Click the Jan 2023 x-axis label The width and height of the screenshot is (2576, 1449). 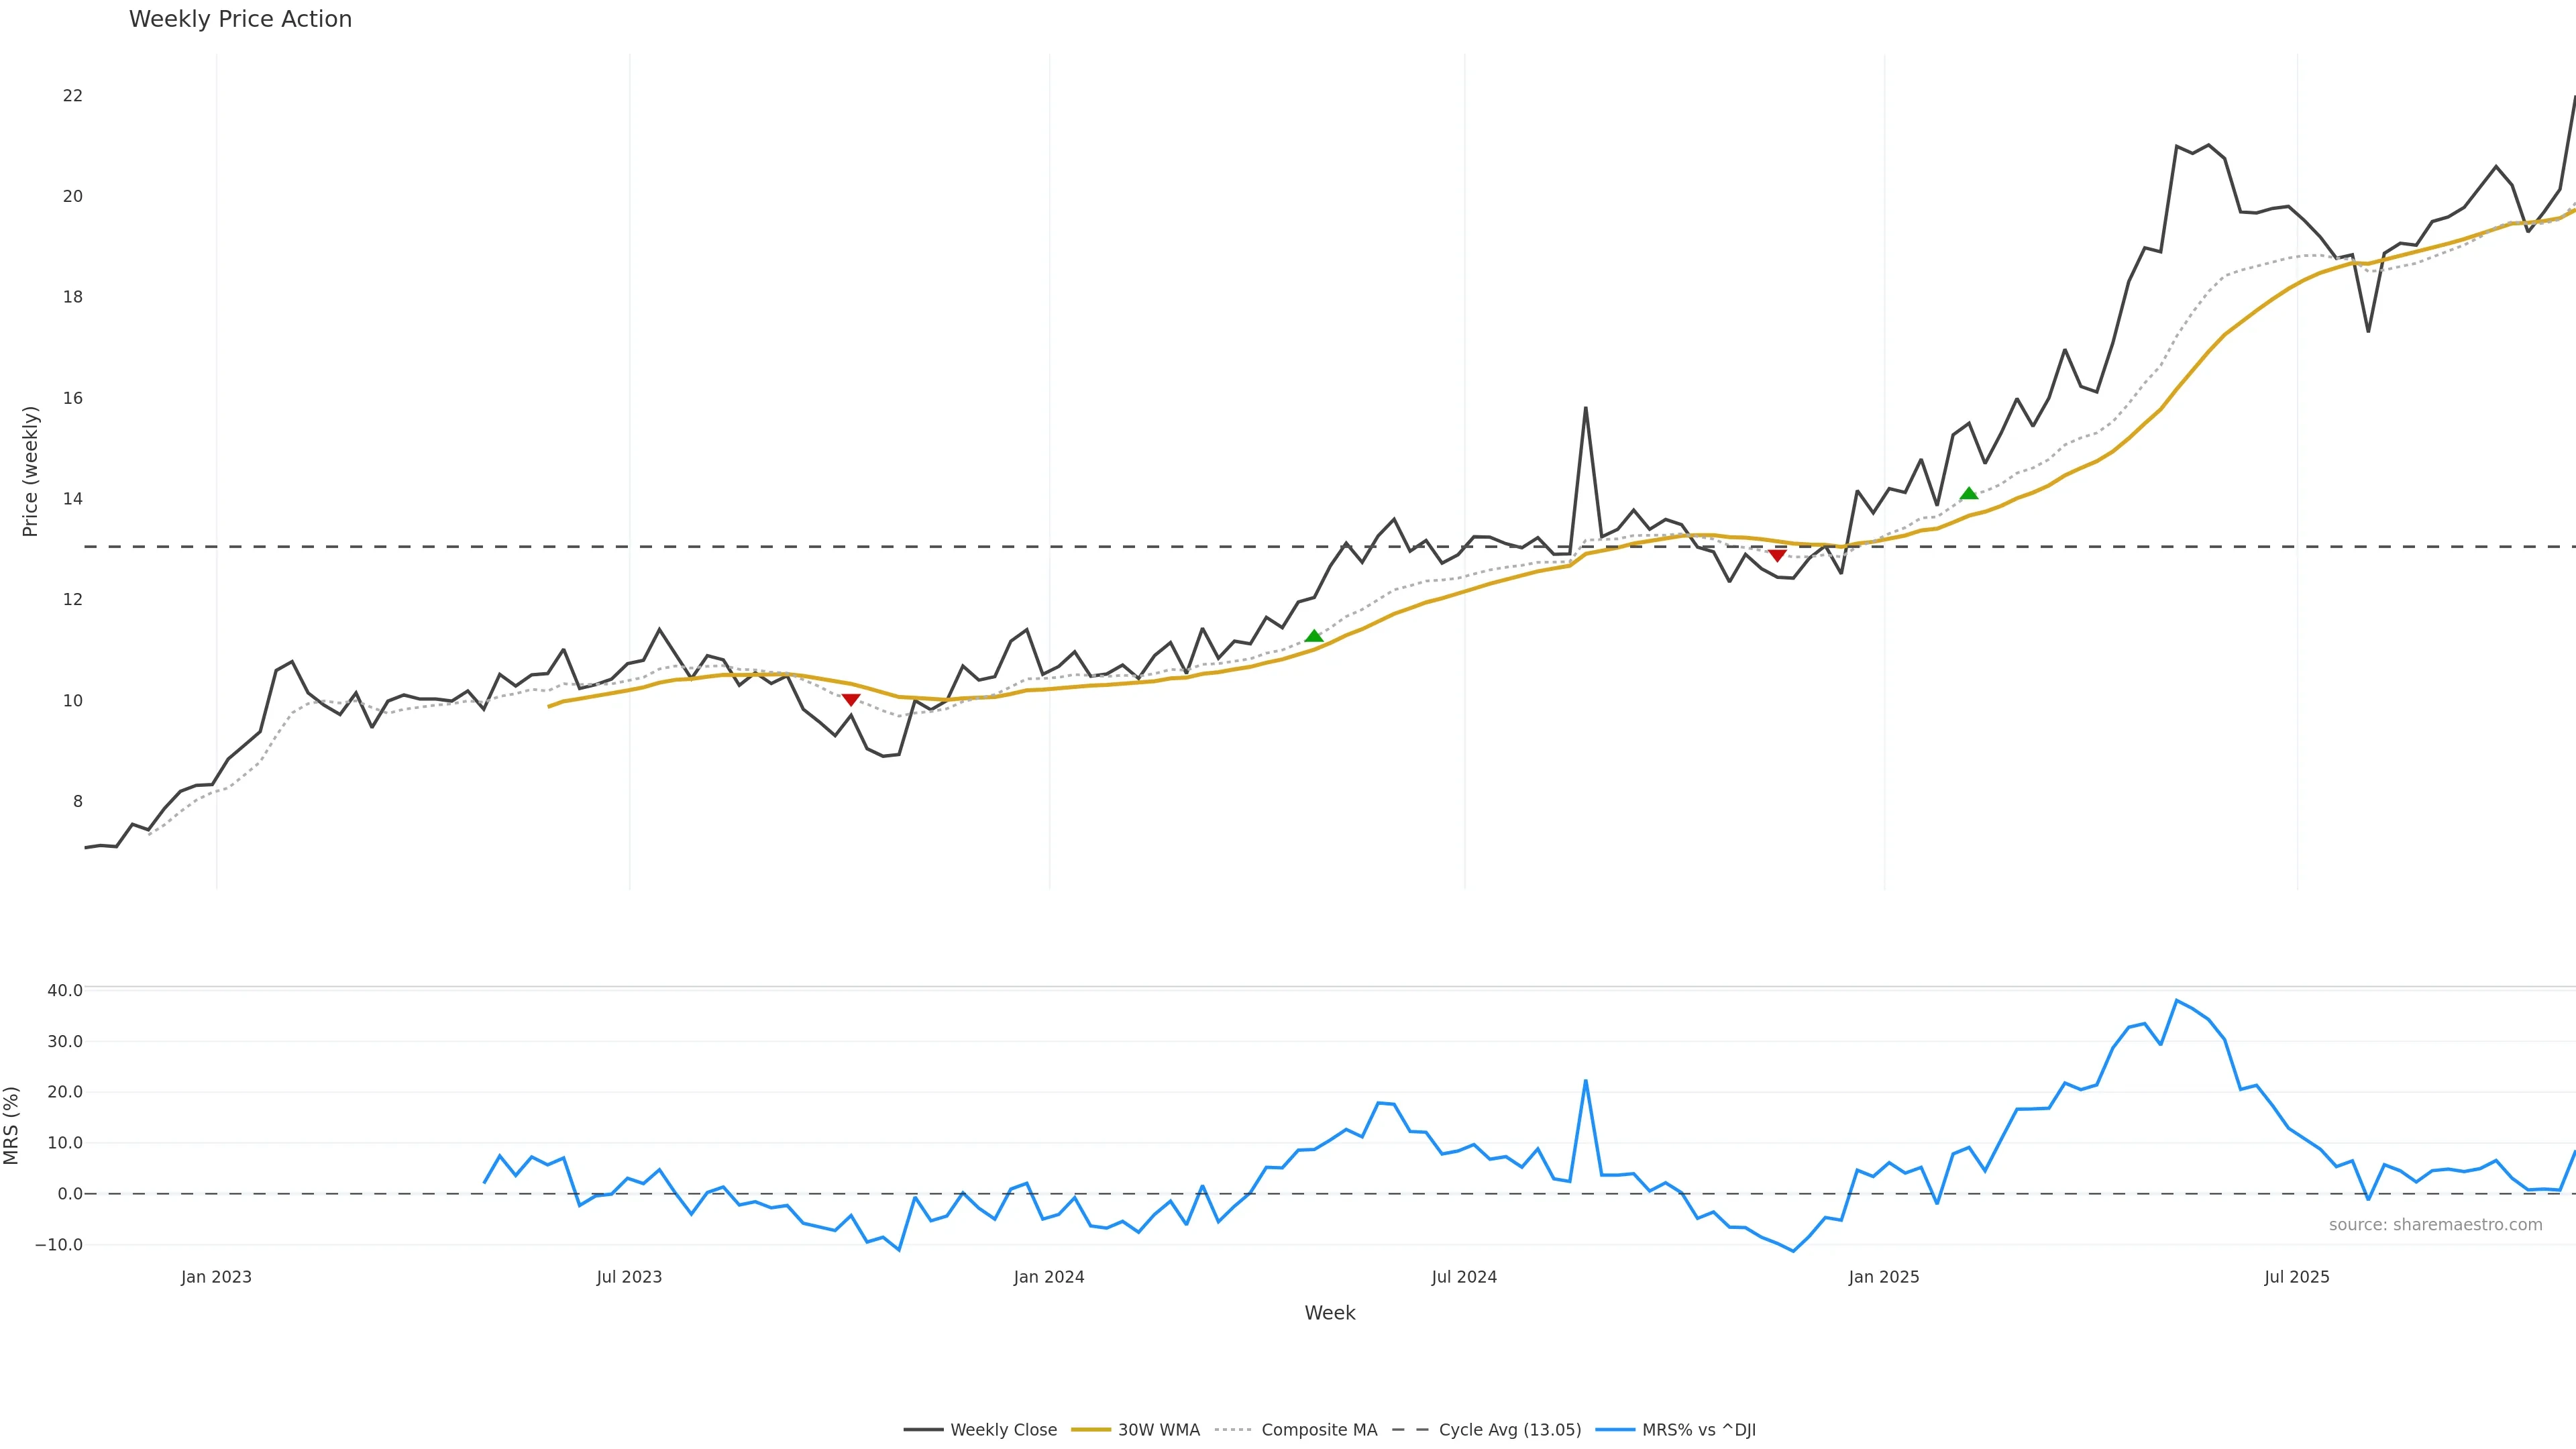click(216, 1277)
